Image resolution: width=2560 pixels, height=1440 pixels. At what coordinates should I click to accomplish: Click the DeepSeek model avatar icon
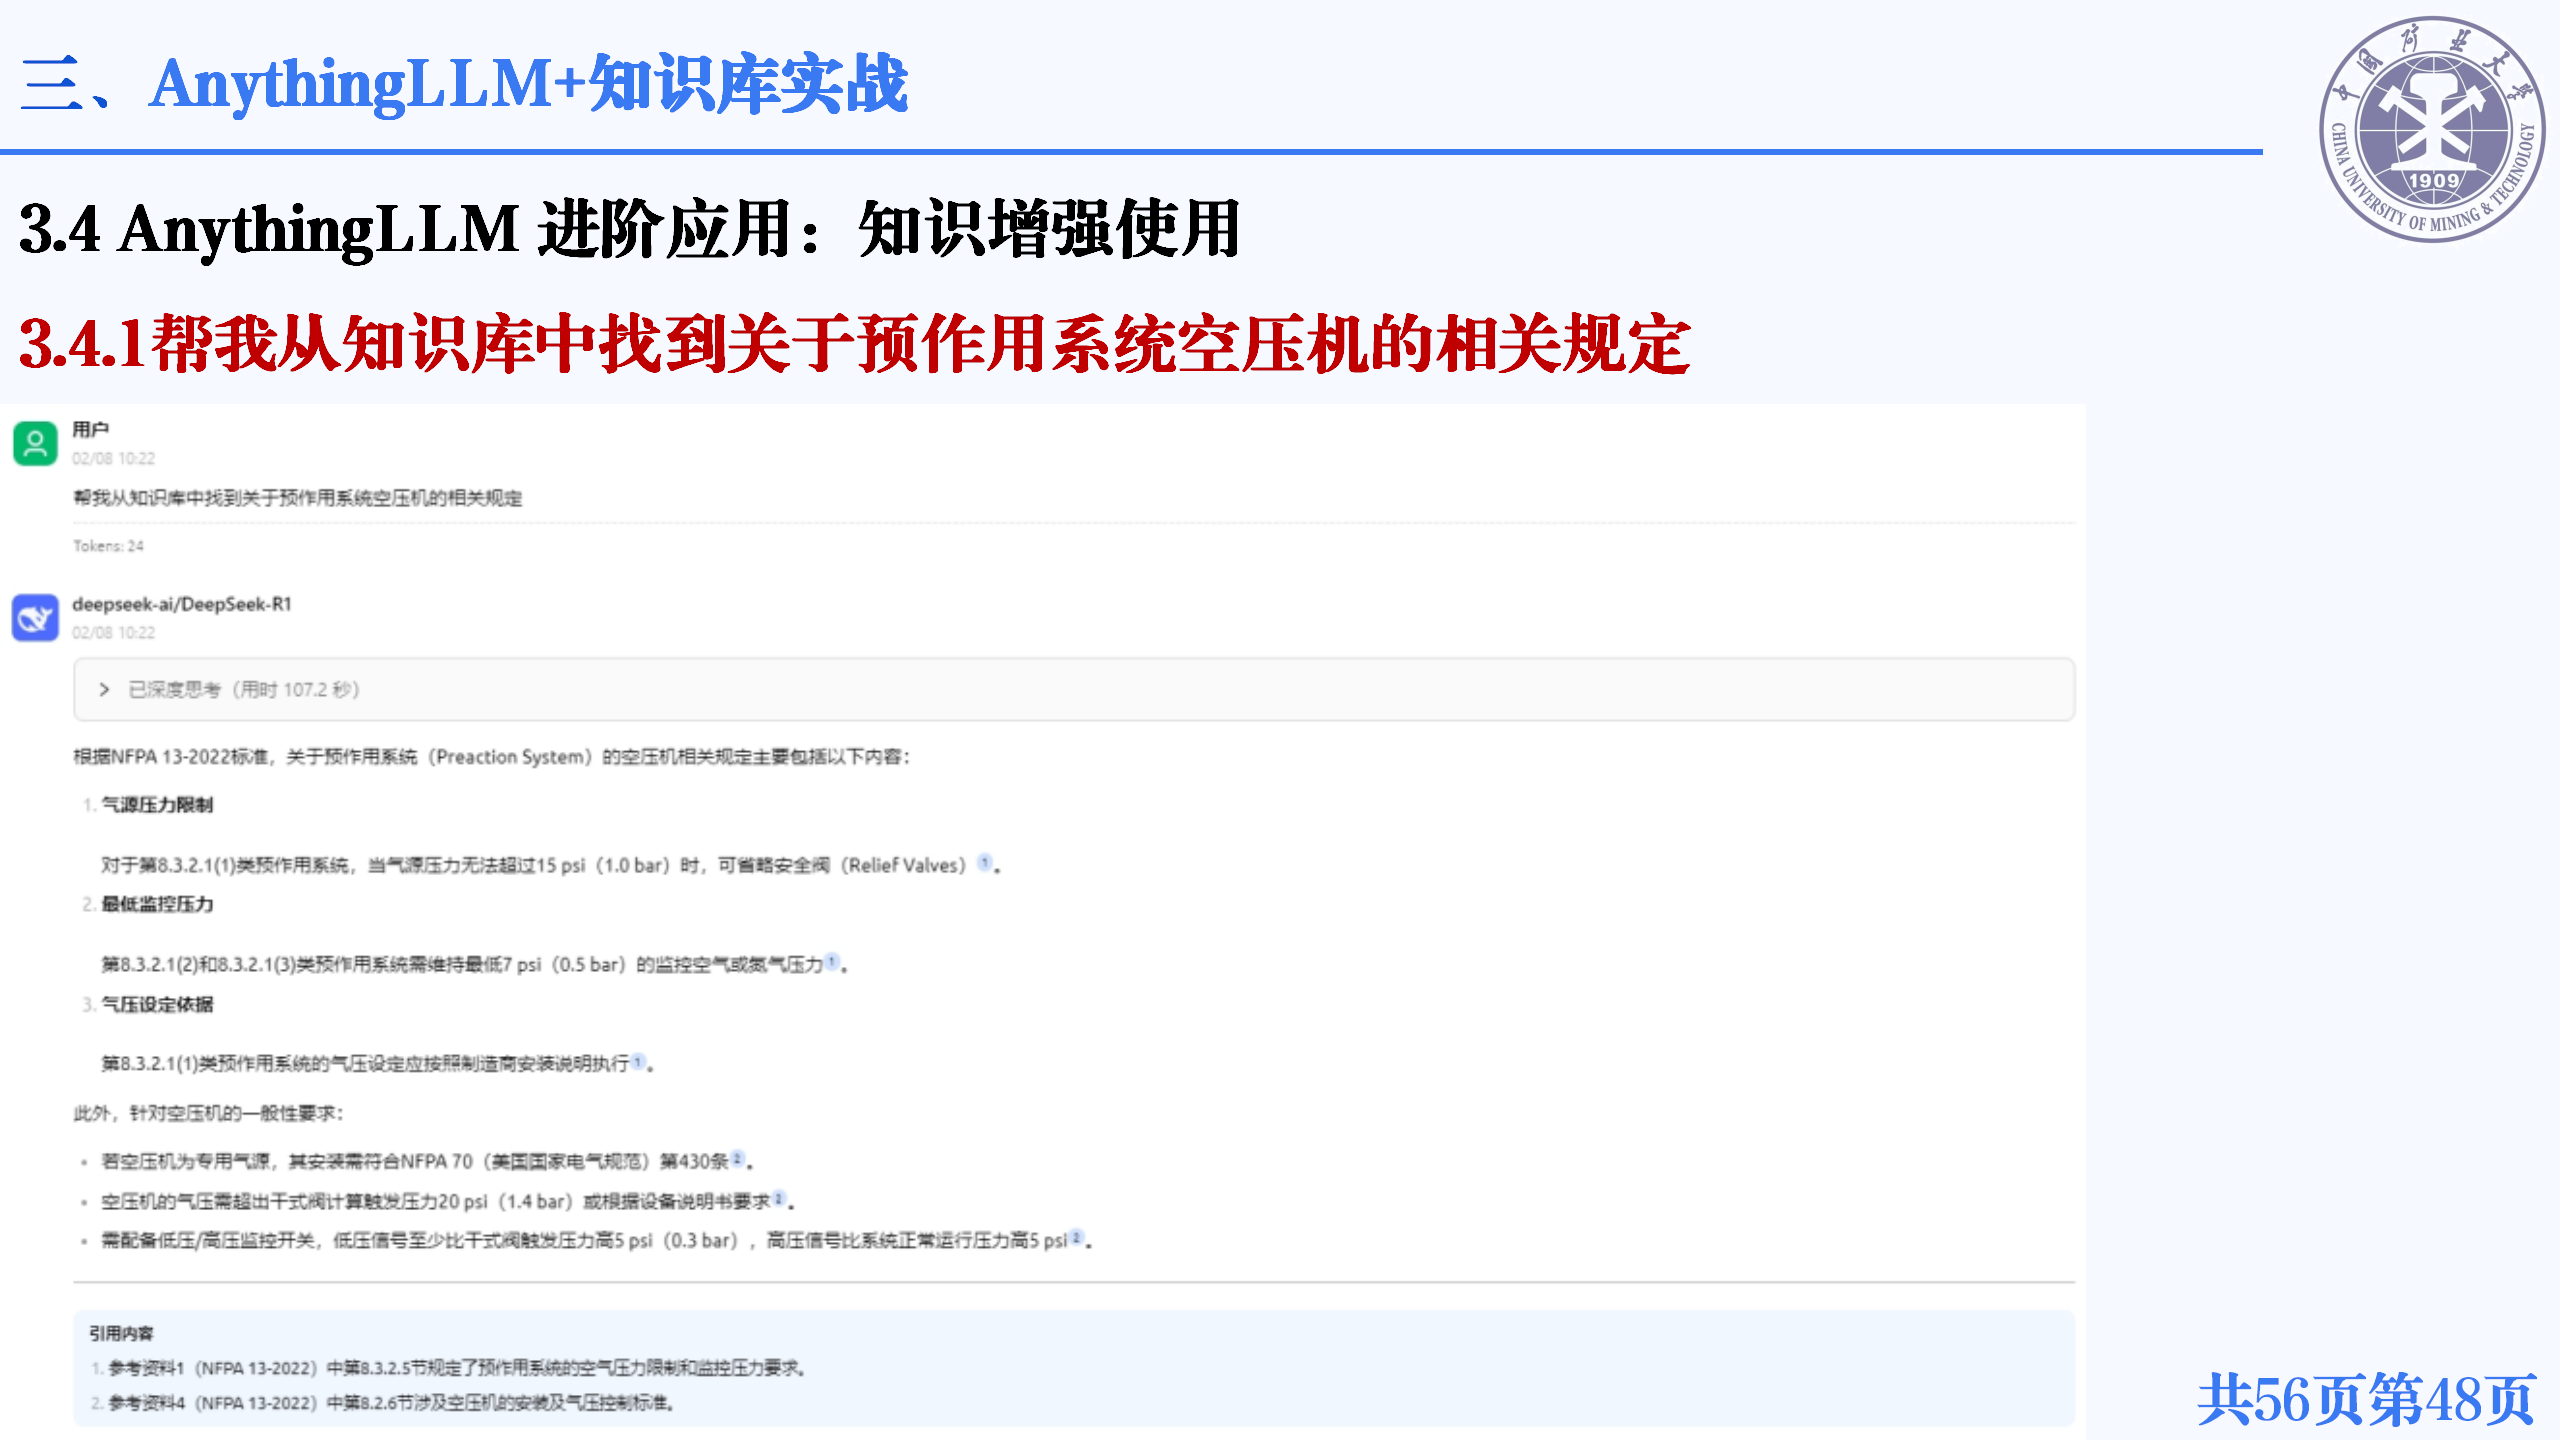pos(35,617)
